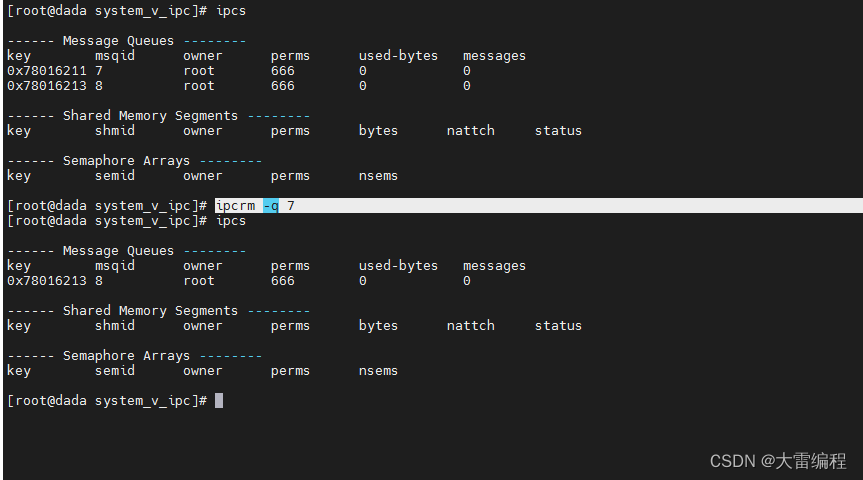Click the nsems column header in the last table
Image resolution: width=863 pixels, height=480 pixels.
point(378,371)
